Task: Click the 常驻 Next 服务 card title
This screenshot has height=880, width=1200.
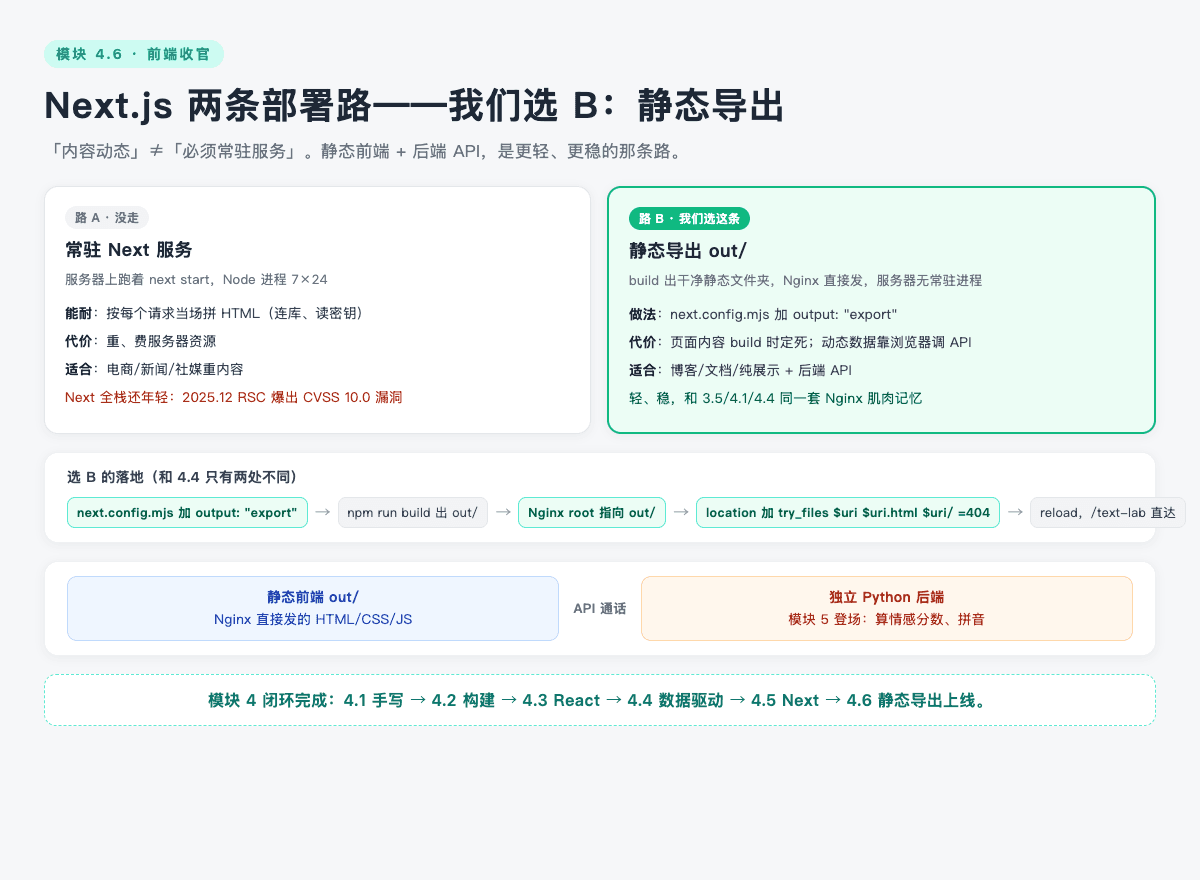Action: point(128,250)
